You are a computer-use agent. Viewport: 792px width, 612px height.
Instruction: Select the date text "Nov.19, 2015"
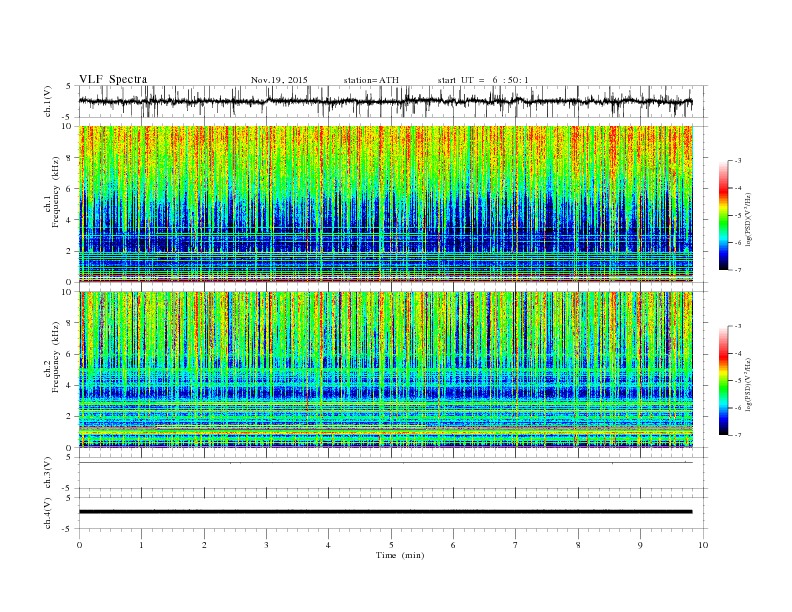point(279,80)
